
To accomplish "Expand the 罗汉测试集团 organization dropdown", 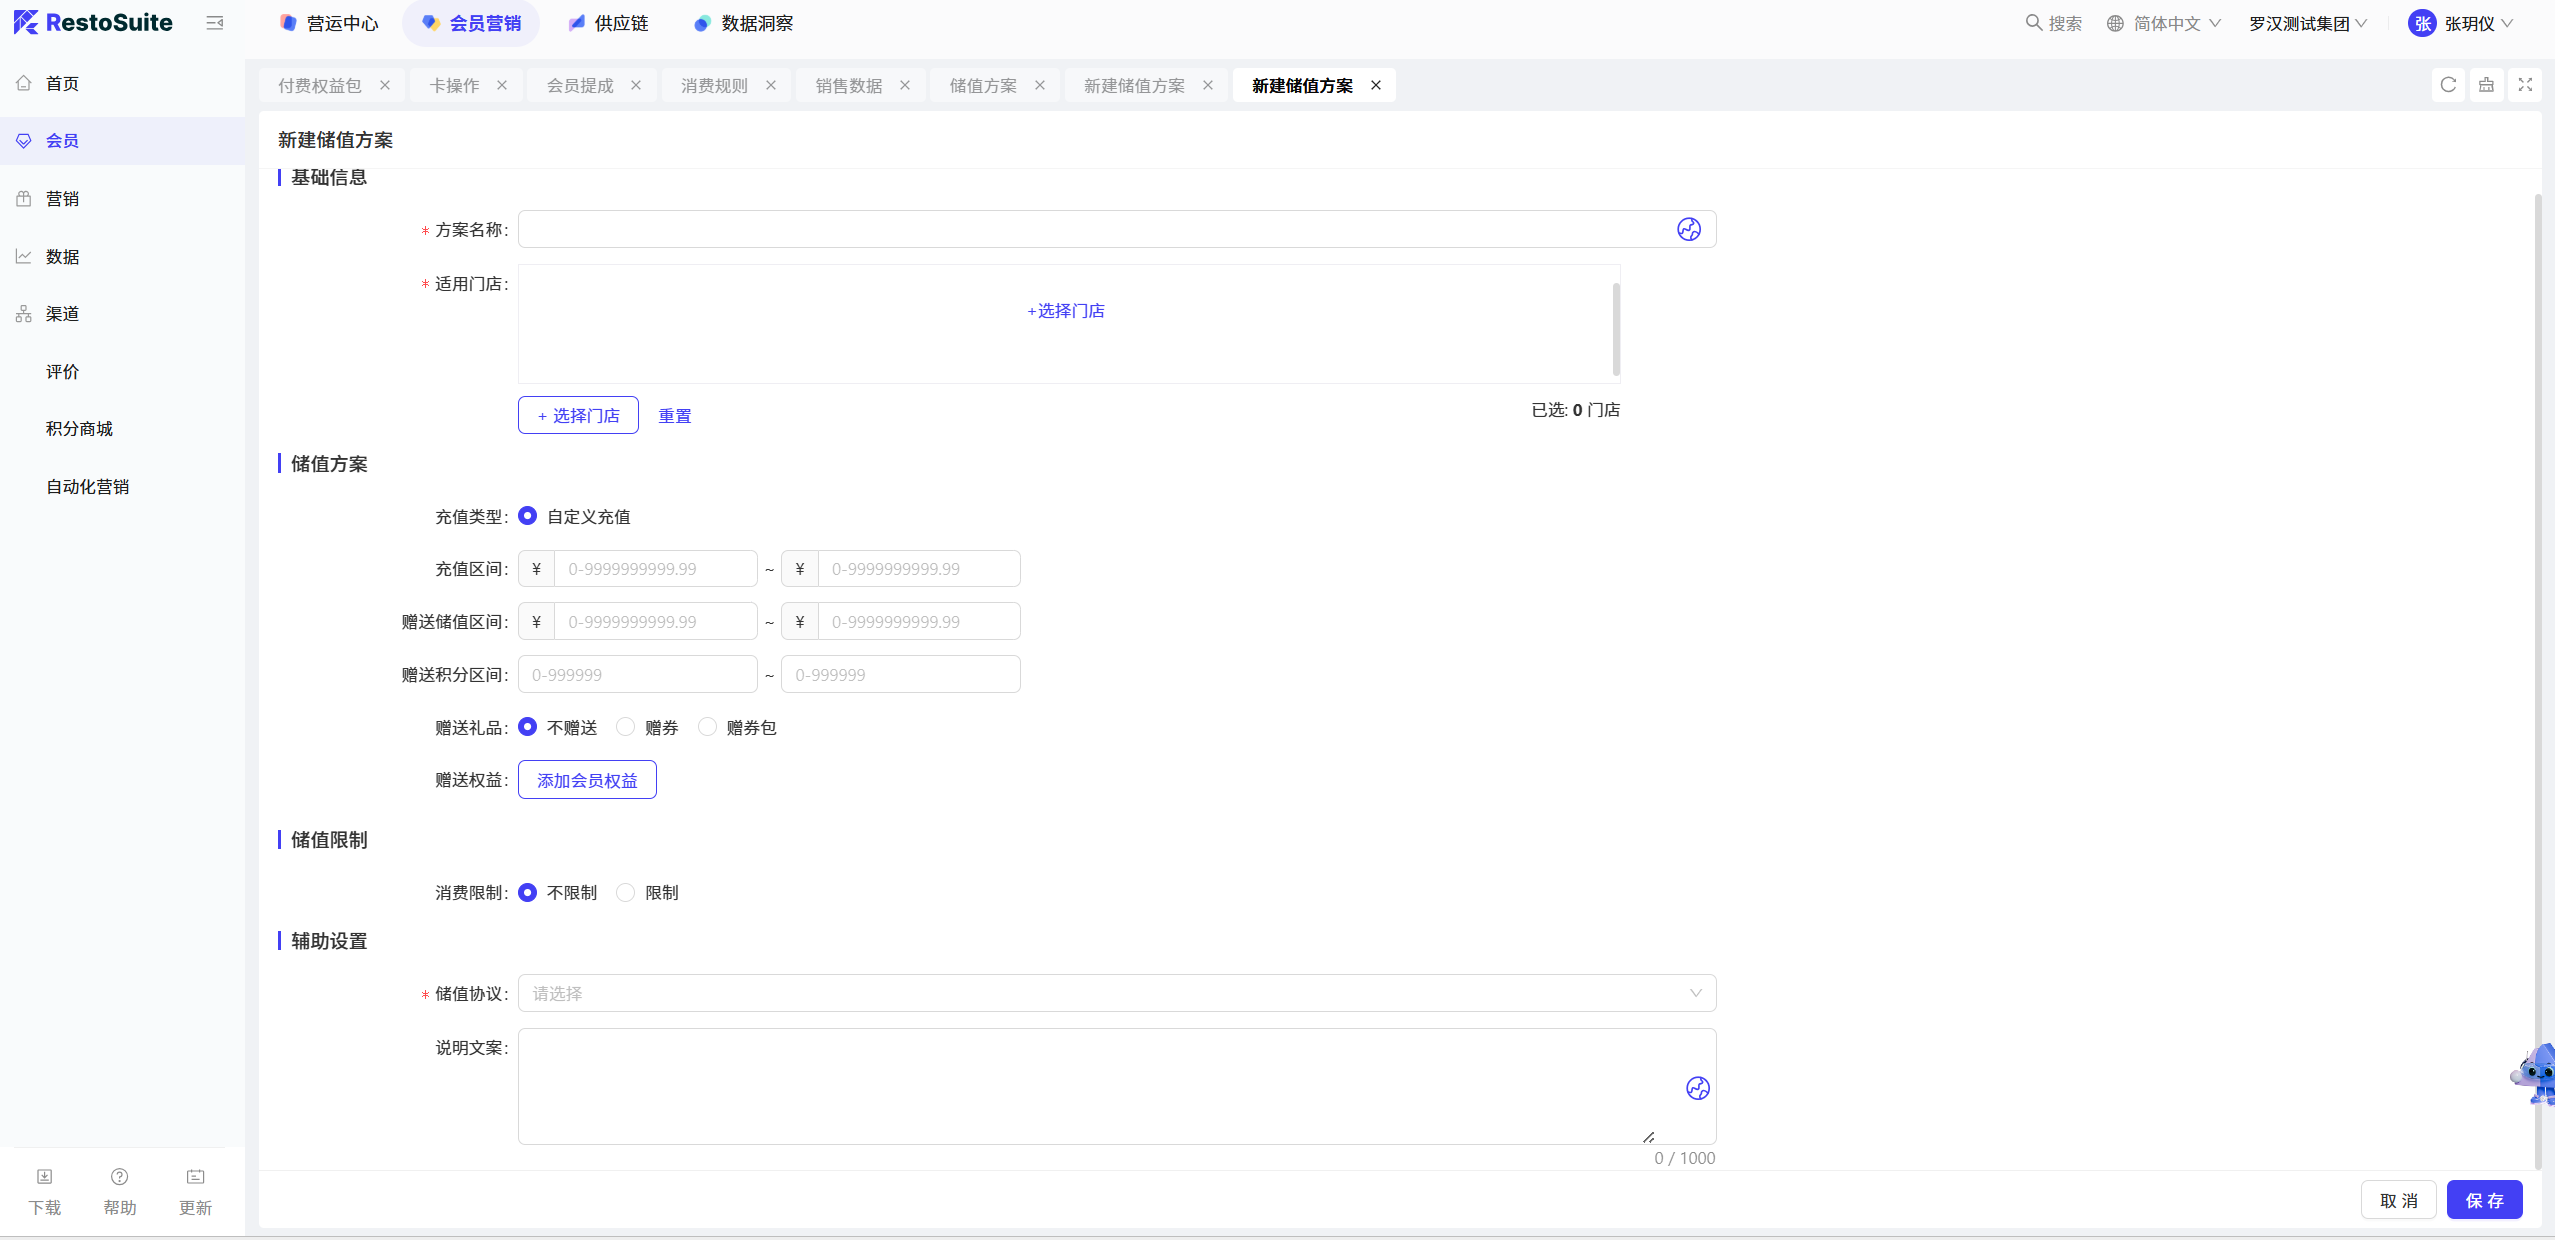I will pyautogui.click(x=2307, y=23).
